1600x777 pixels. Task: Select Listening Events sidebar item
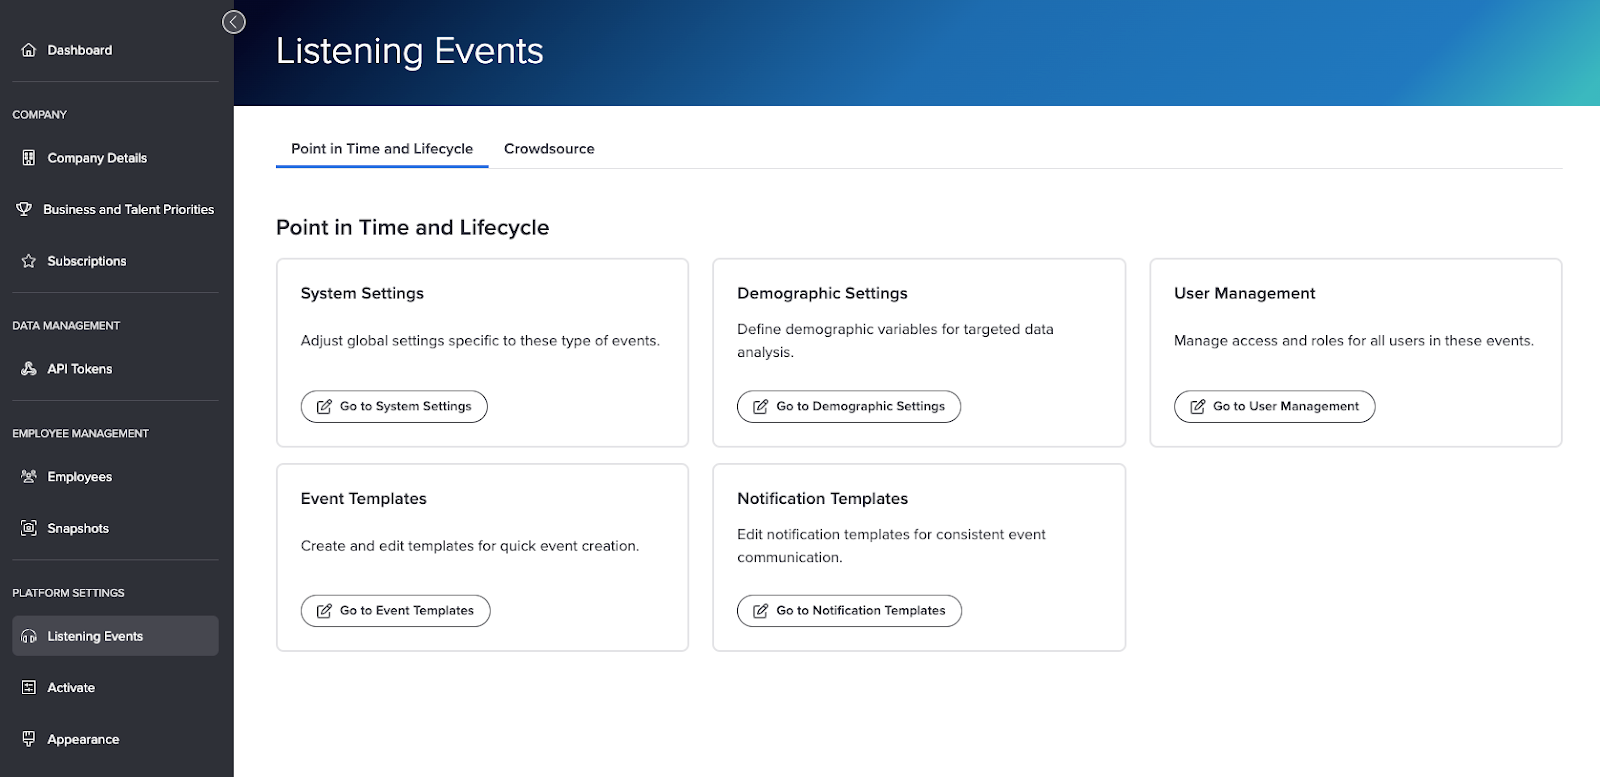(x=115, y=636)
